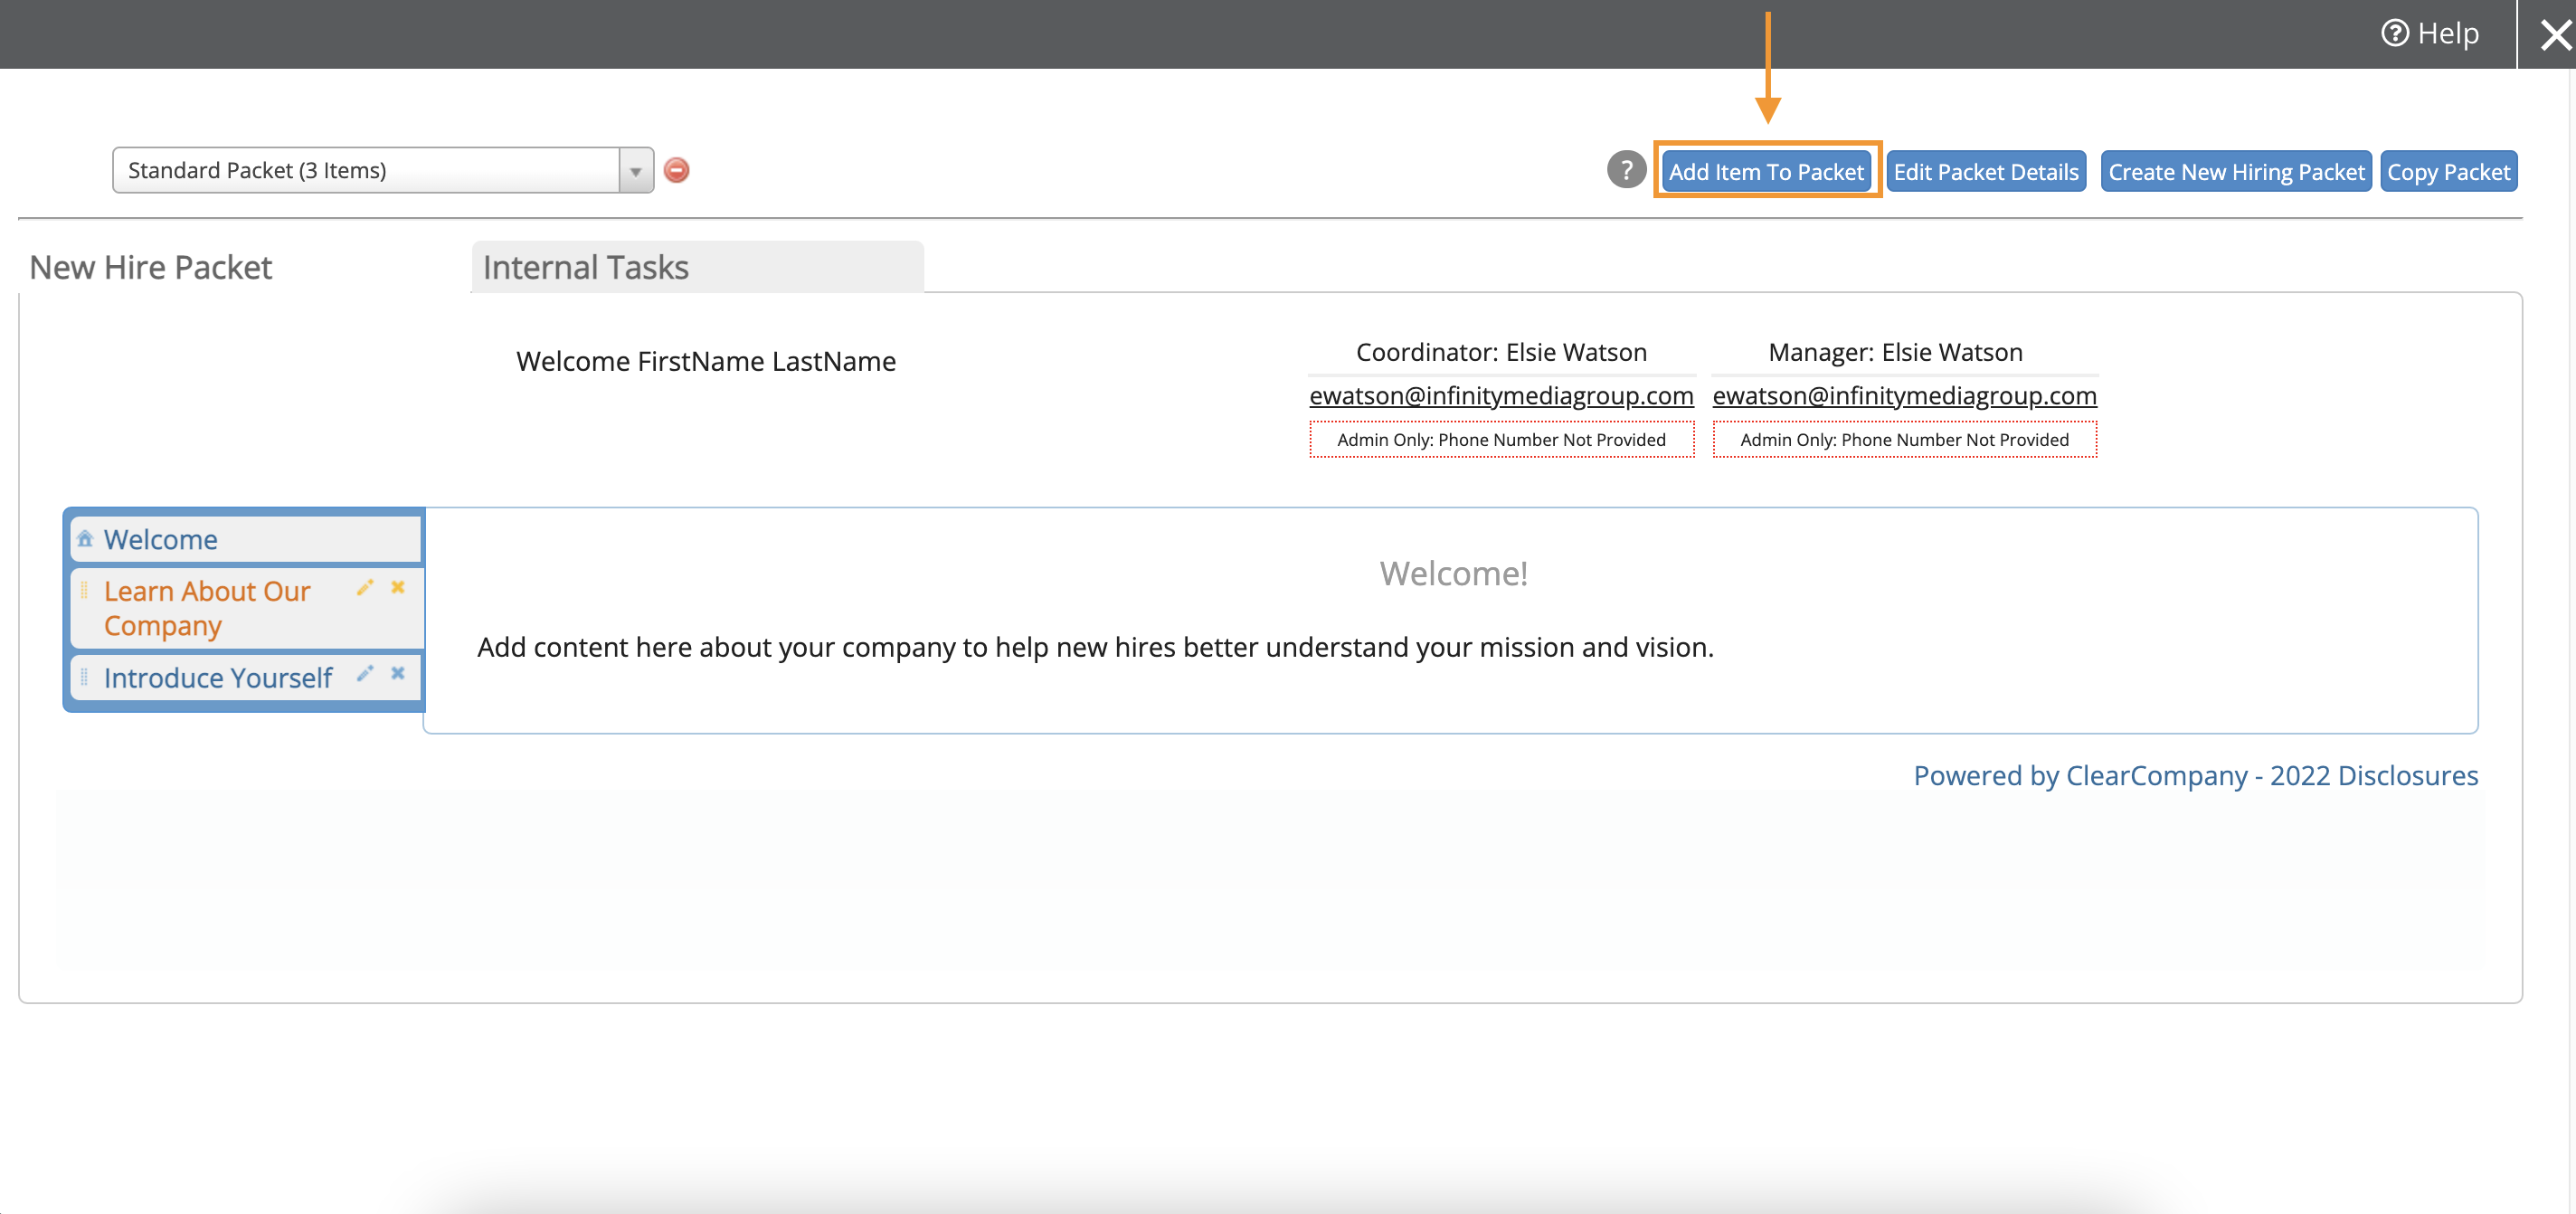
Task: Open the Standard Packet dropdown arrow
Action: click(635, 171)
